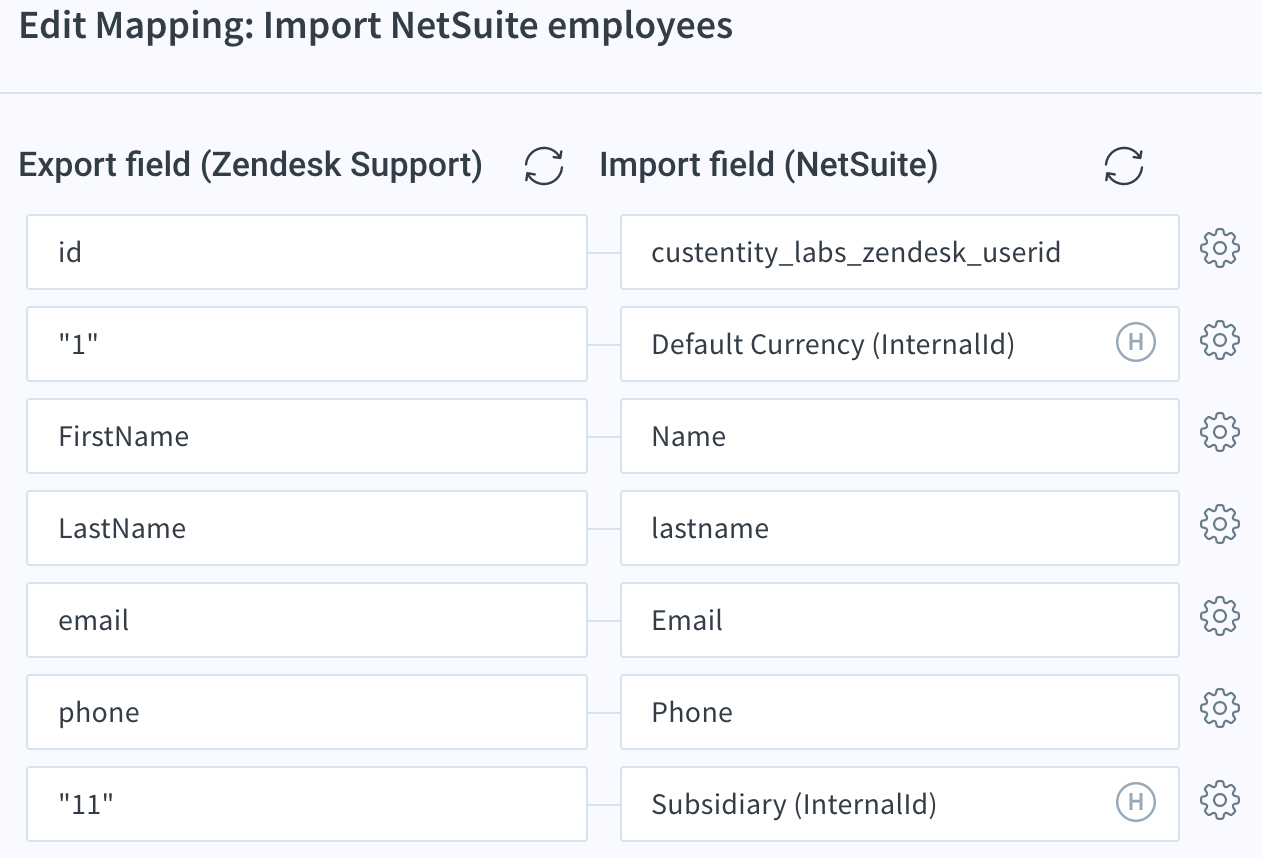1262x858 pixels.
Task: Open settings gear for Name mapping
Action: click(x=1220, y=433)
